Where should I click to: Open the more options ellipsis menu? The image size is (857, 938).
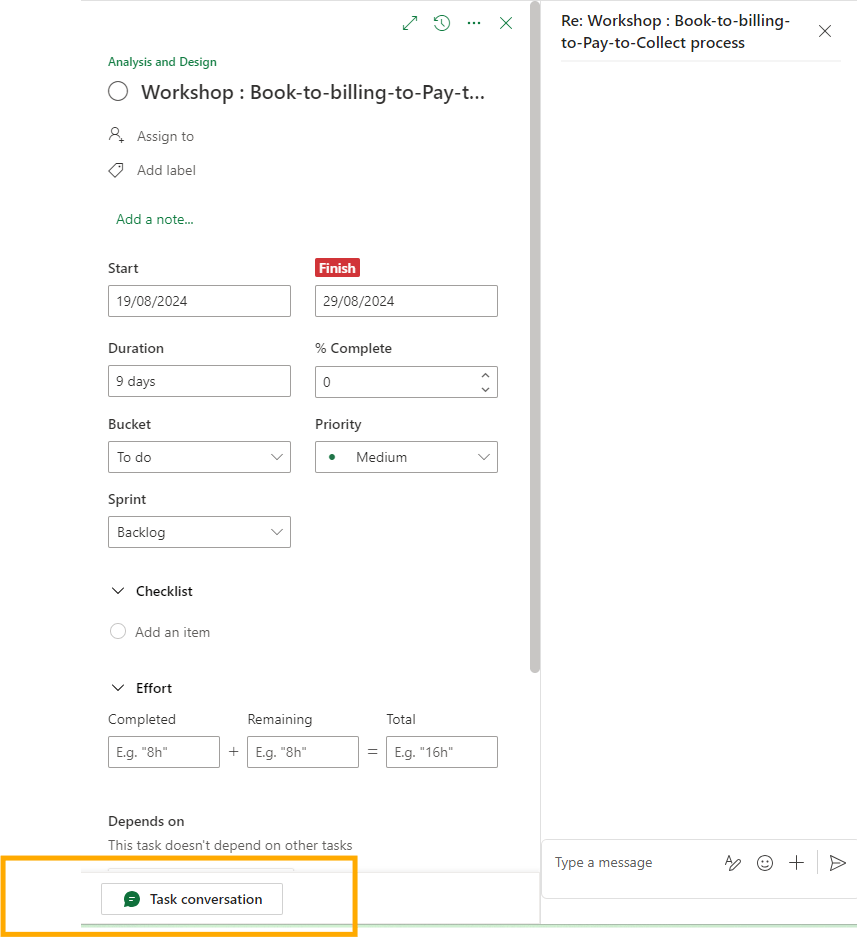coord(474,23)
